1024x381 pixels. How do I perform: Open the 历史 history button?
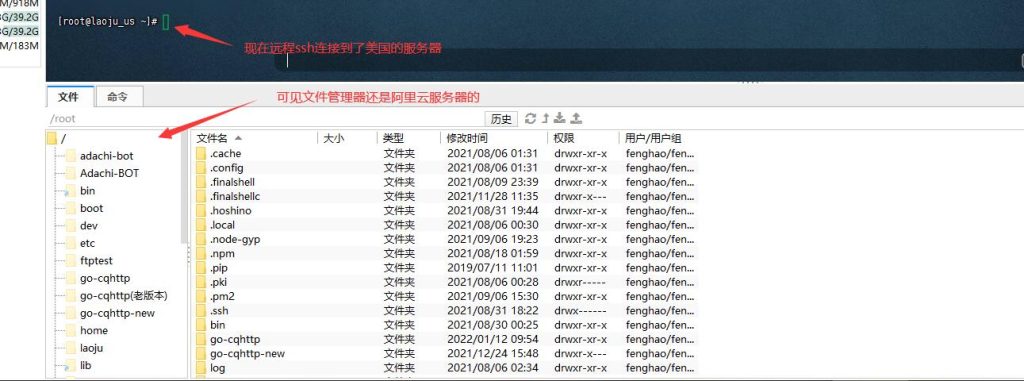[501, 119]
